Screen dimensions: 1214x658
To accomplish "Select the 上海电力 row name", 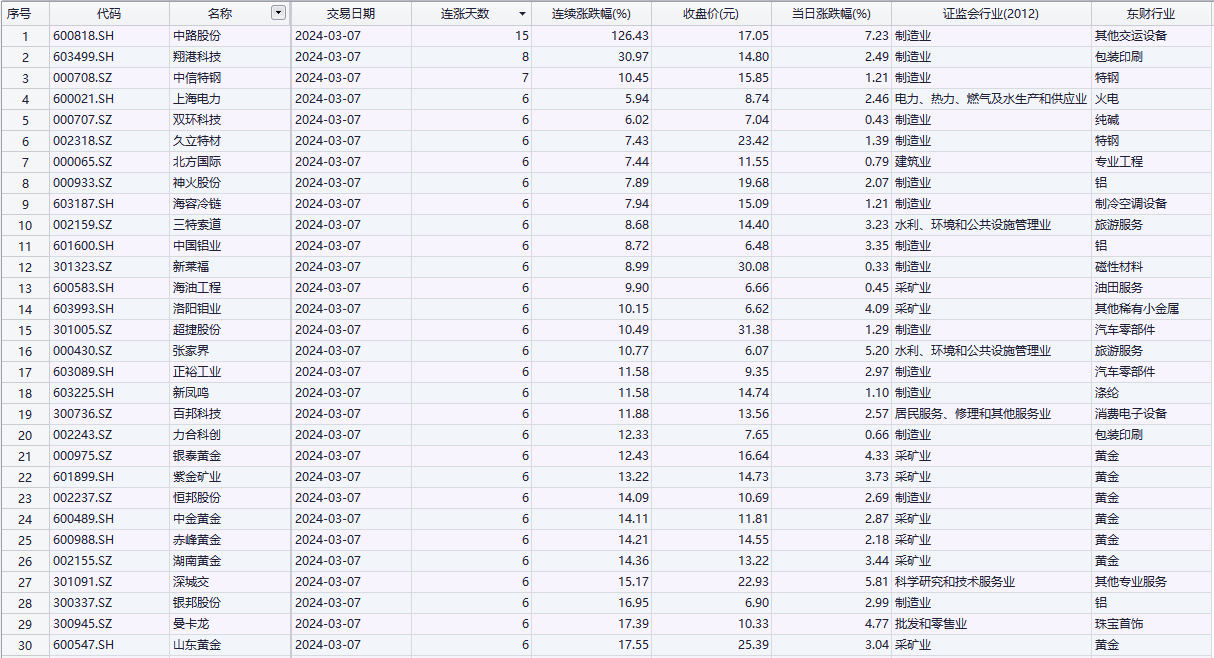I will coord(197,98).
